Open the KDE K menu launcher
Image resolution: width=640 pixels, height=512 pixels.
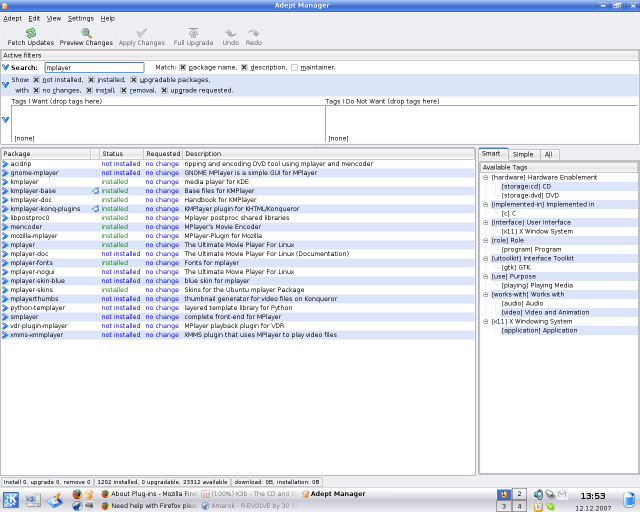10,499
